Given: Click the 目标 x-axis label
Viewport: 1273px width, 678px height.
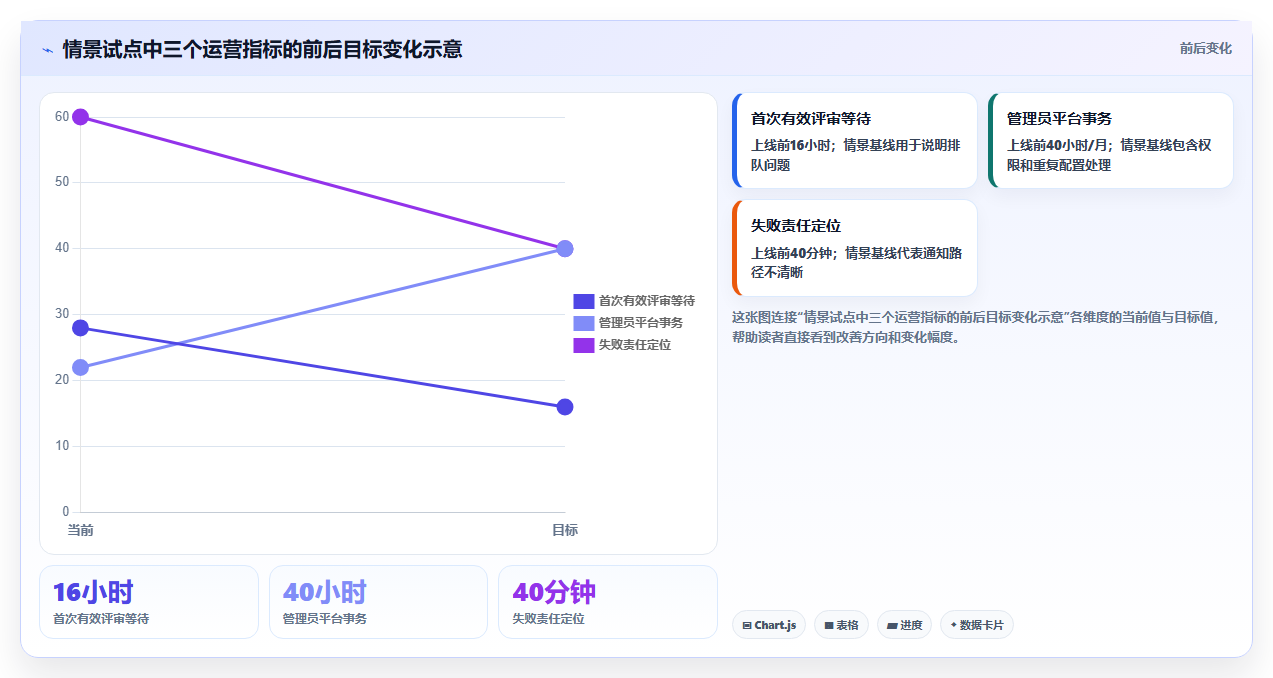Looking at the screenshot, I should coord(565,530).
